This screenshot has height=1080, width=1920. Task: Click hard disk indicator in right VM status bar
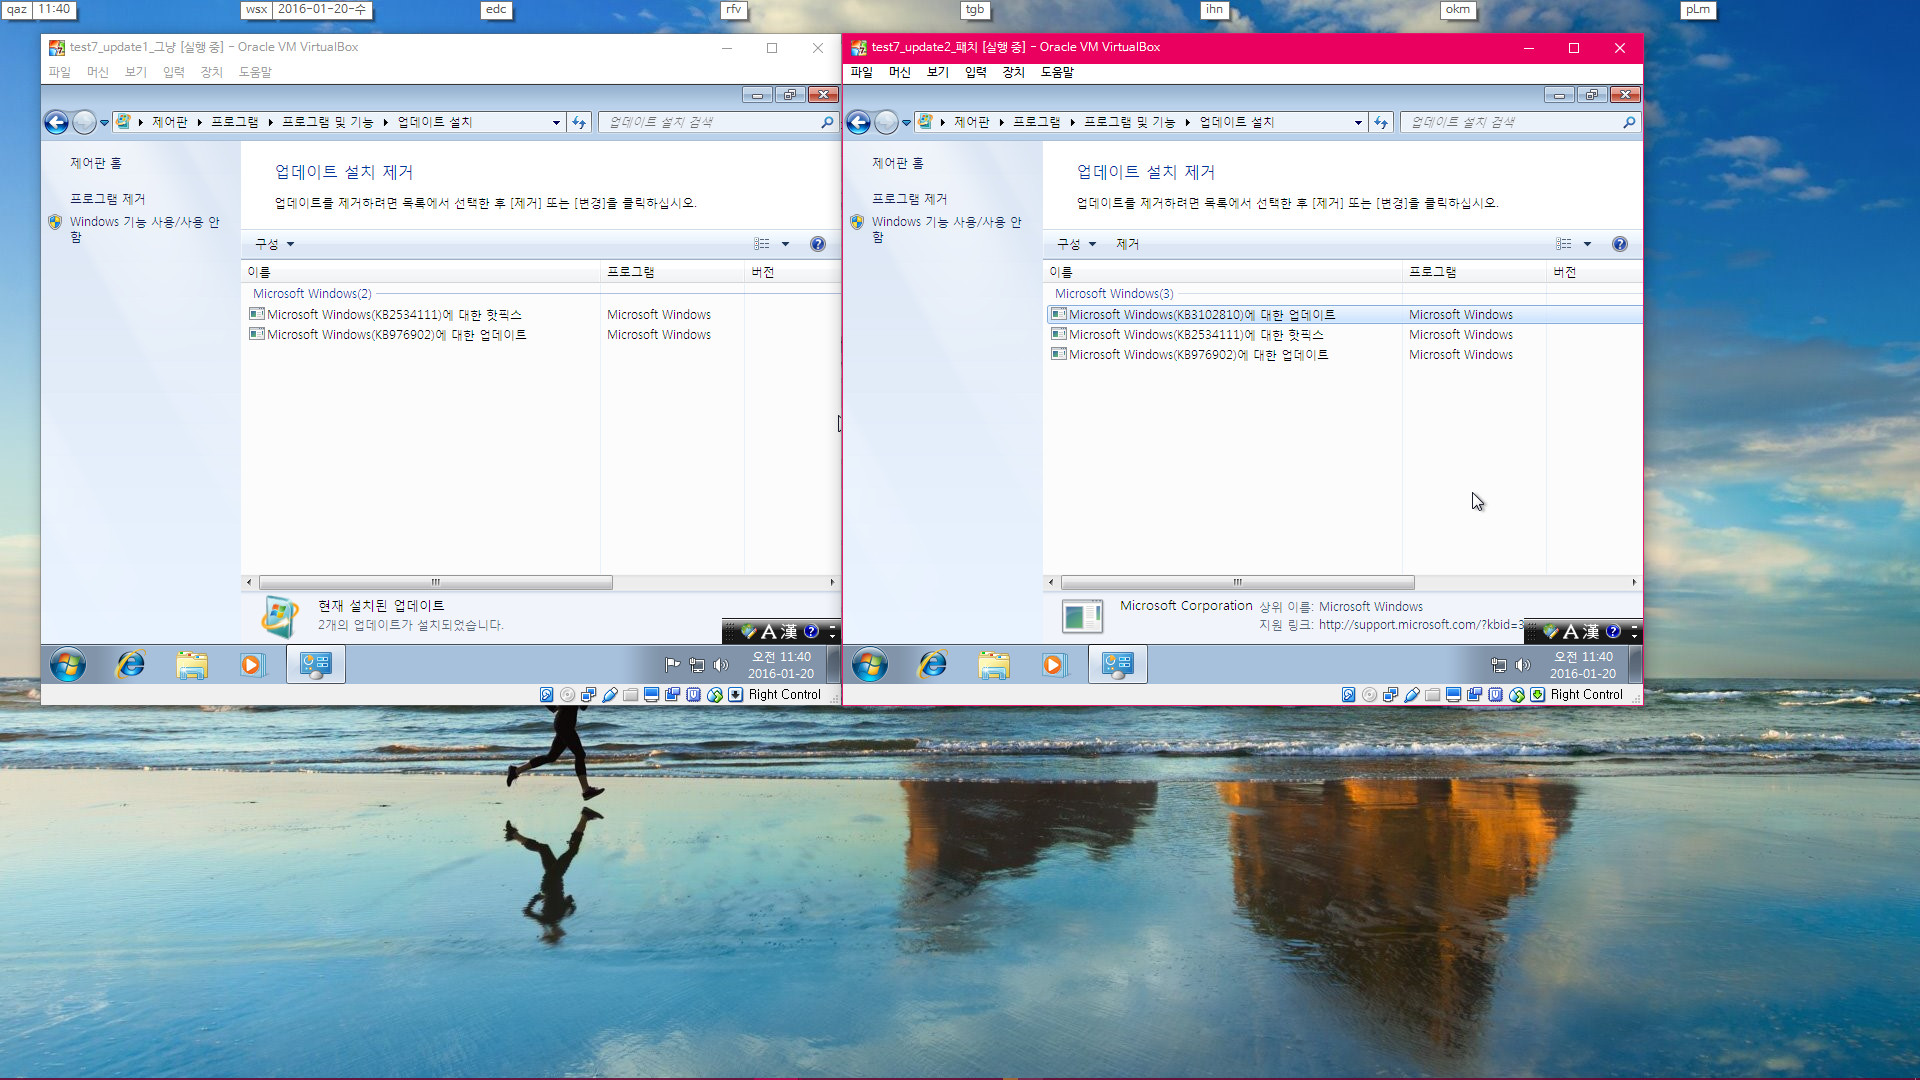[1349, 695]
